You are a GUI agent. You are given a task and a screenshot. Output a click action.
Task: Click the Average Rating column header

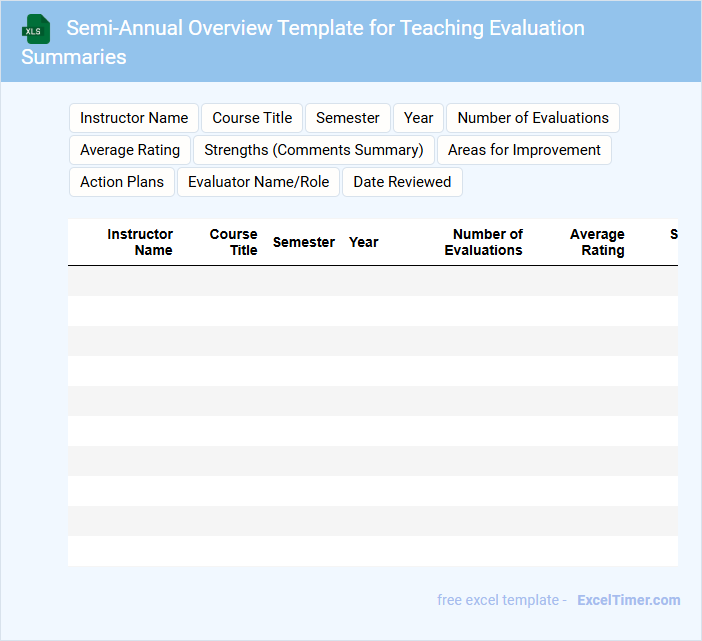[597, 242]
